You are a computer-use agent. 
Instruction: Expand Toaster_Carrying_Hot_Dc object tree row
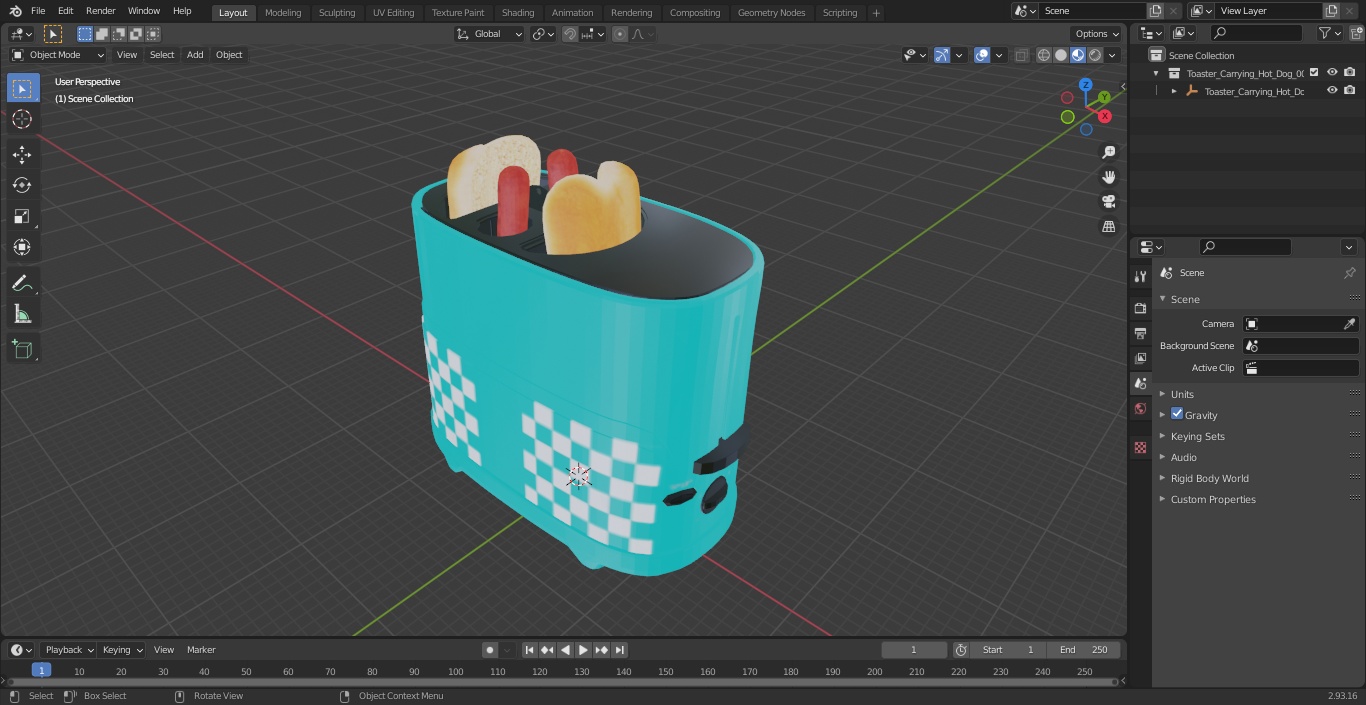tap(1174, 91)
